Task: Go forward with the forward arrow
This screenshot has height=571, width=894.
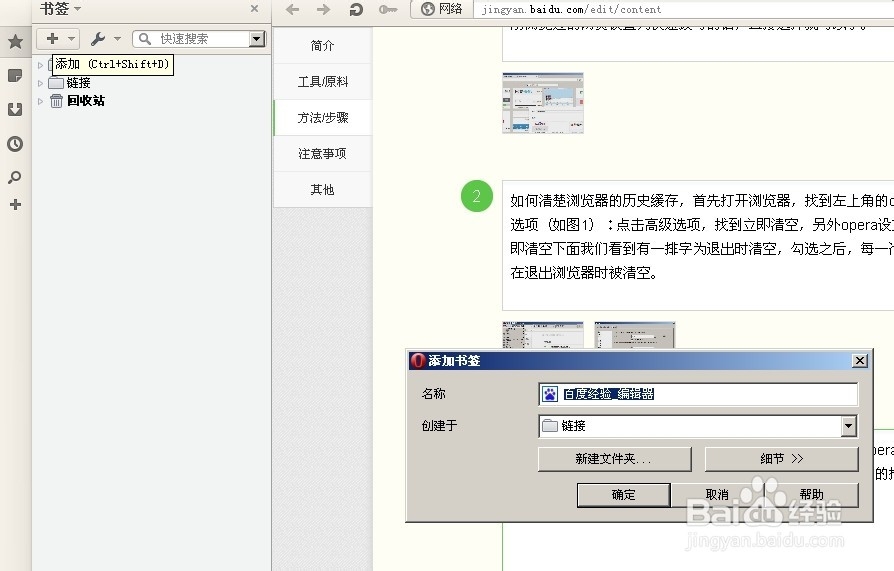Action: coord(323,9)
